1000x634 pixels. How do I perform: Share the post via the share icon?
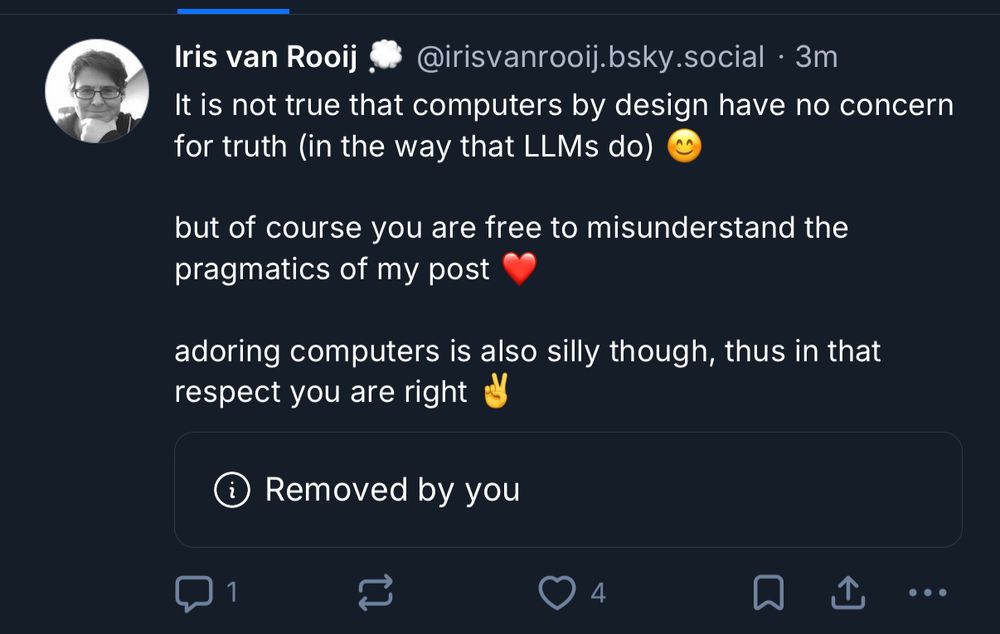pos(846,592)
